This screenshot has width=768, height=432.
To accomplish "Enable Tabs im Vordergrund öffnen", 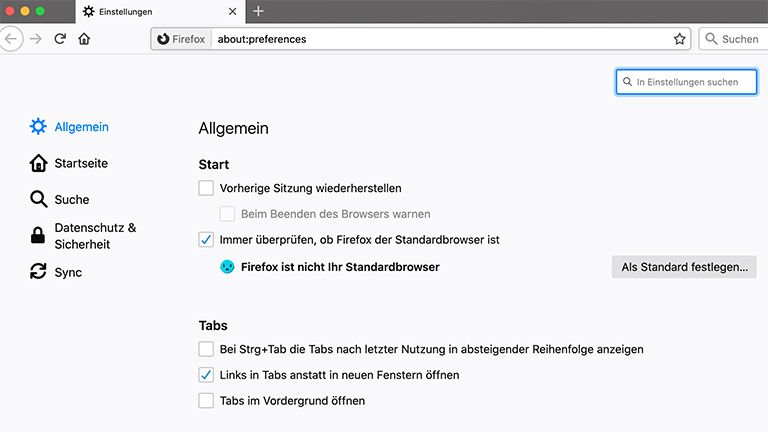I will point(206,401).
